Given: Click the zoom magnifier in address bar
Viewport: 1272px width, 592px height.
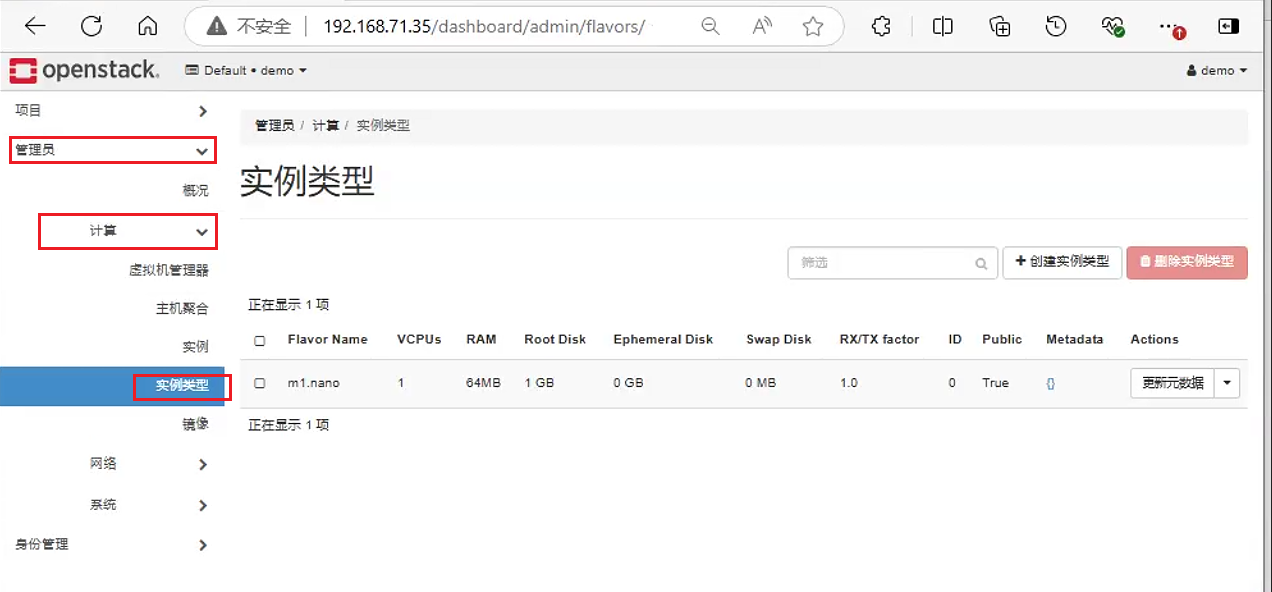Looking at the screenshot, I should tap(710, 27).
